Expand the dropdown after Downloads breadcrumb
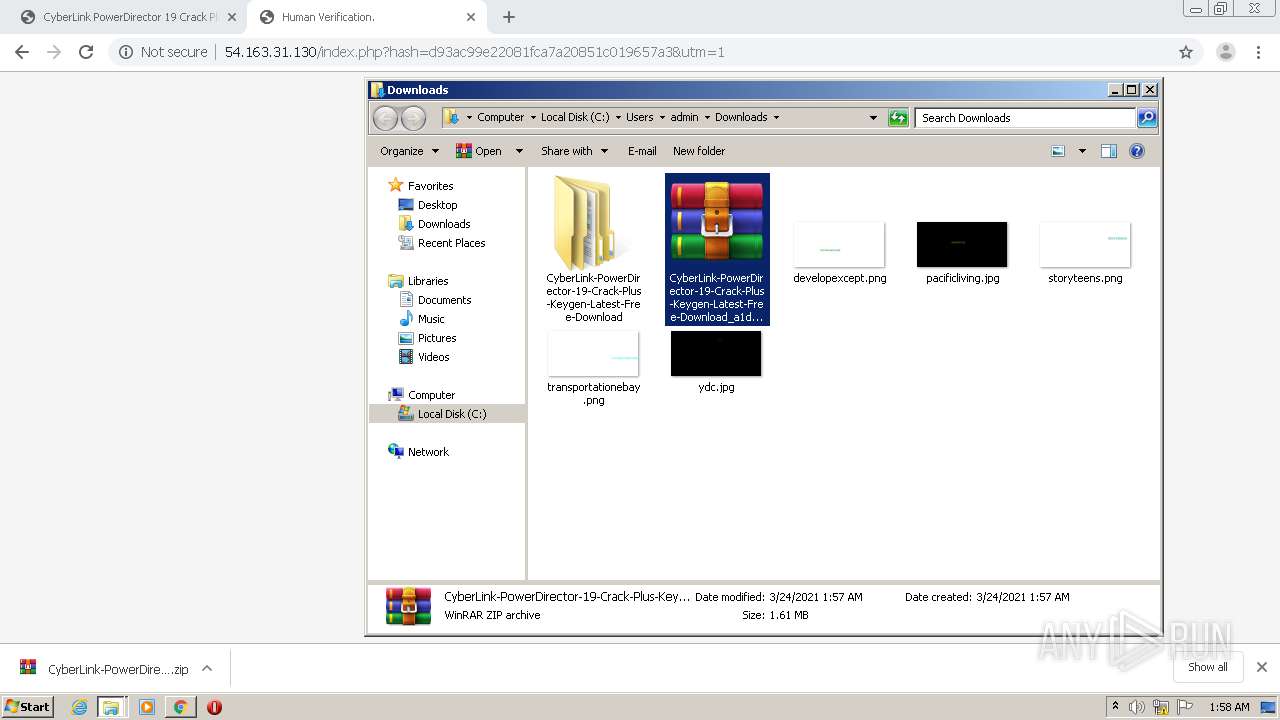This screenshot has height=720, width=1280. pyautogui.click(x=776, y=117)
